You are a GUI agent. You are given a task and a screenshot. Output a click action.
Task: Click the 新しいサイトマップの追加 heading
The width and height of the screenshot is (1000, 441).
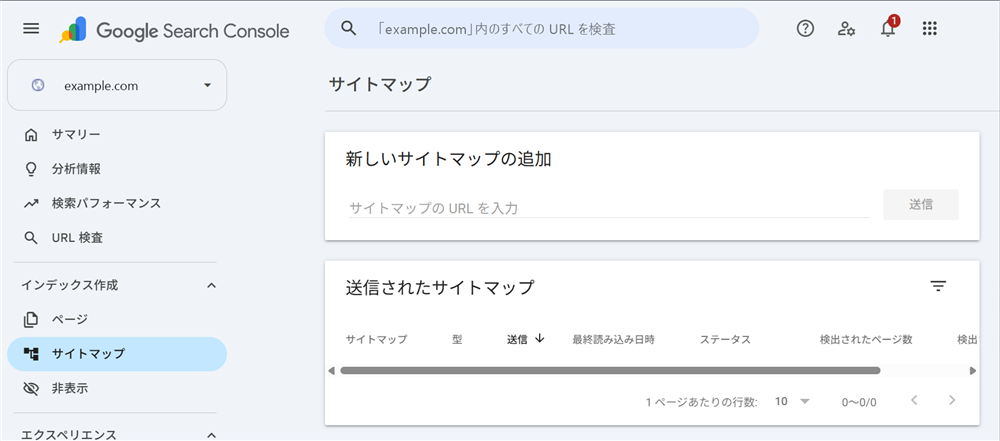point(448,160)
